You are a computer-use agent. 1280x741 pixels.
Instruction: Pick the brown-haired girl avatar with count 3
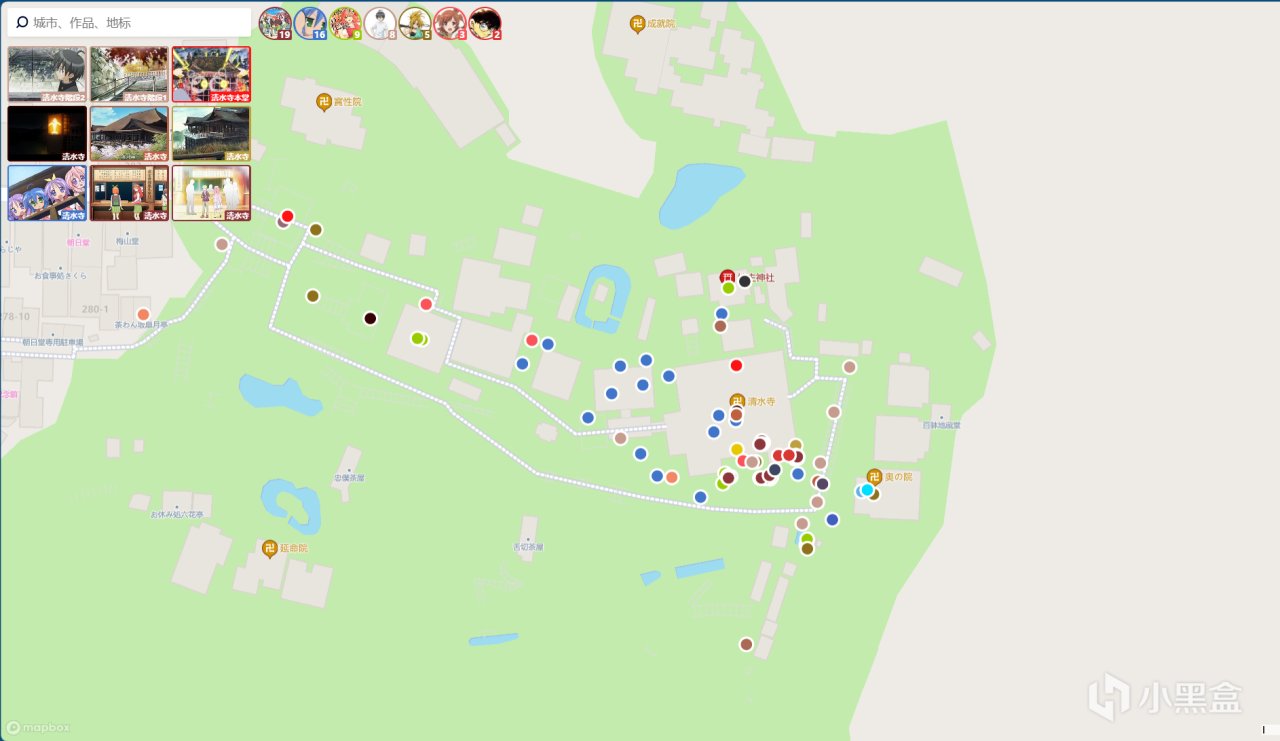tap(450, 23)
